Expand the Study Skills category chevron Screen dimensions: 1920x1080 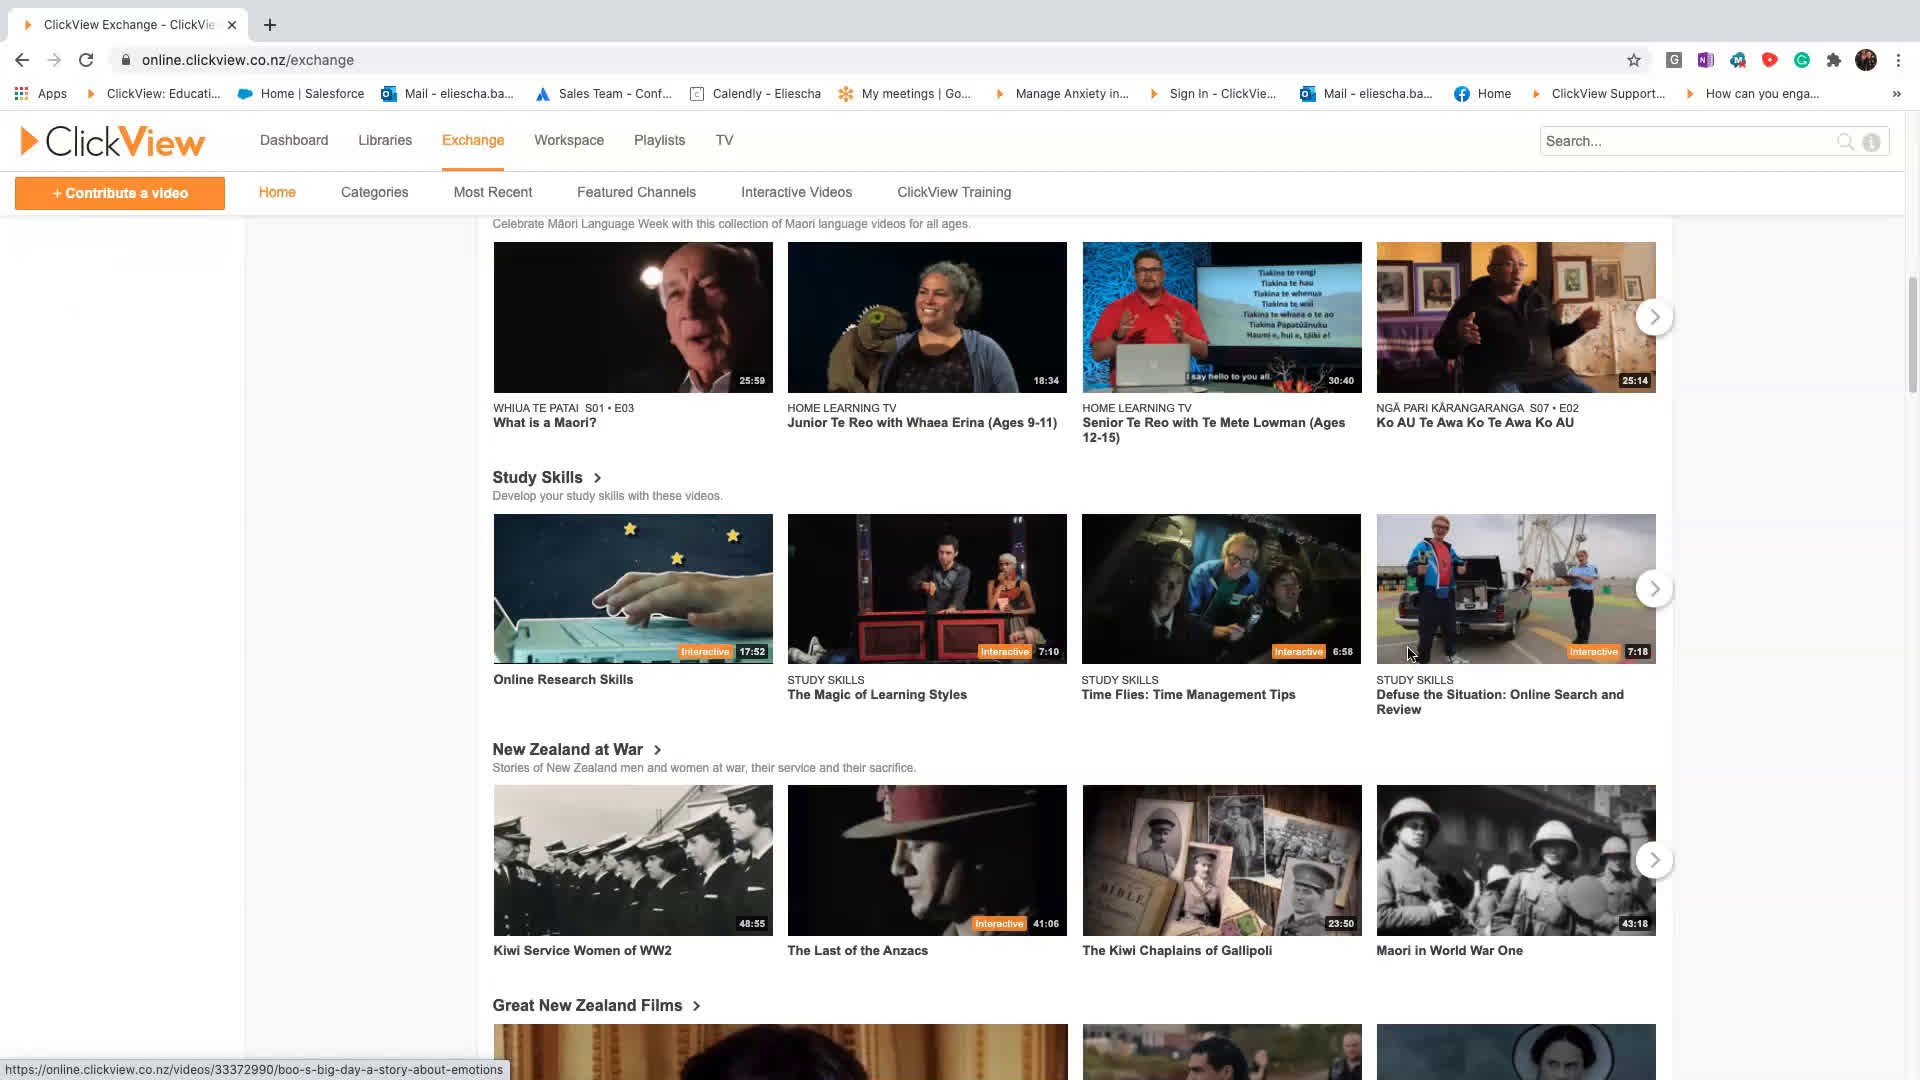click(x=597, y=478)
